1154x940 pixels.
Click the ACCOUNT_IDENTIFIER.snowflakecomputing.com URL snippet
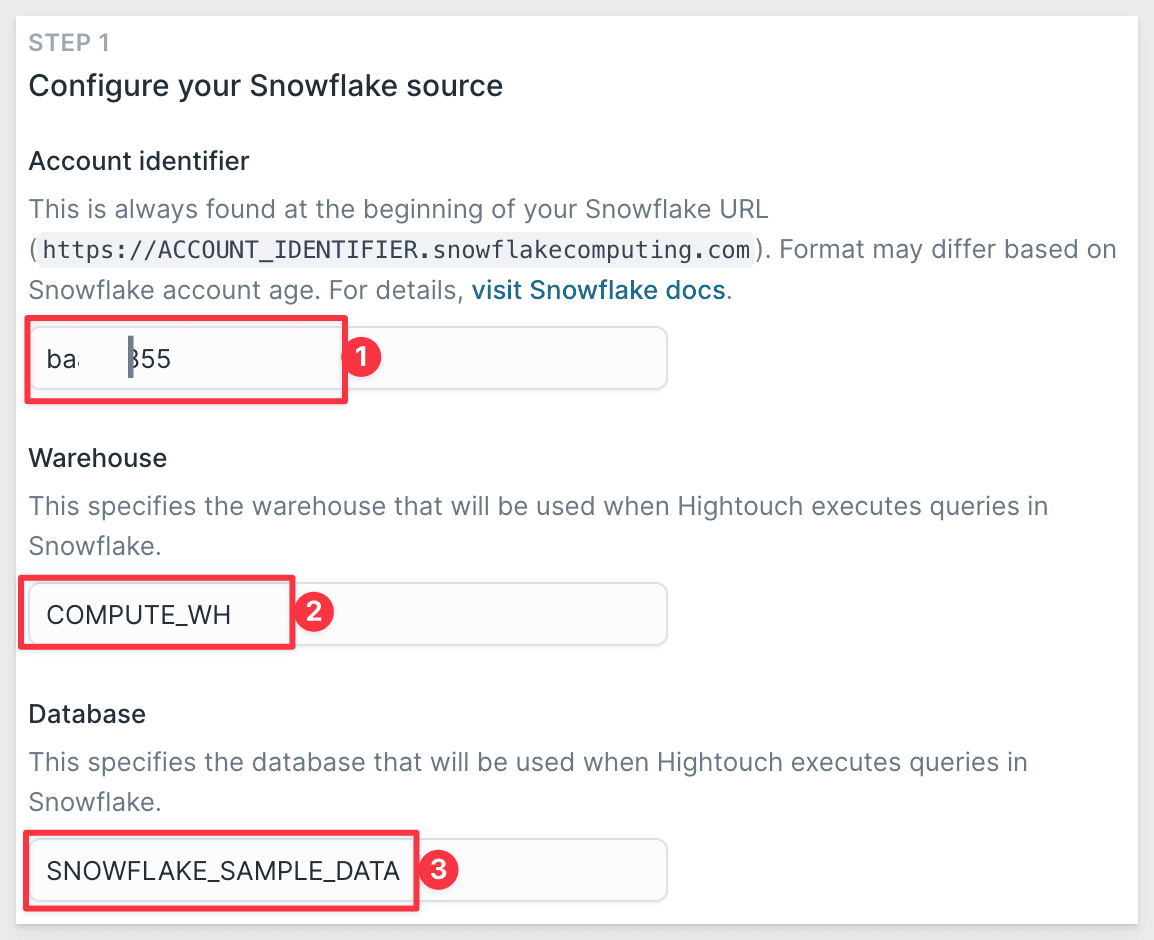pos(396,248)
